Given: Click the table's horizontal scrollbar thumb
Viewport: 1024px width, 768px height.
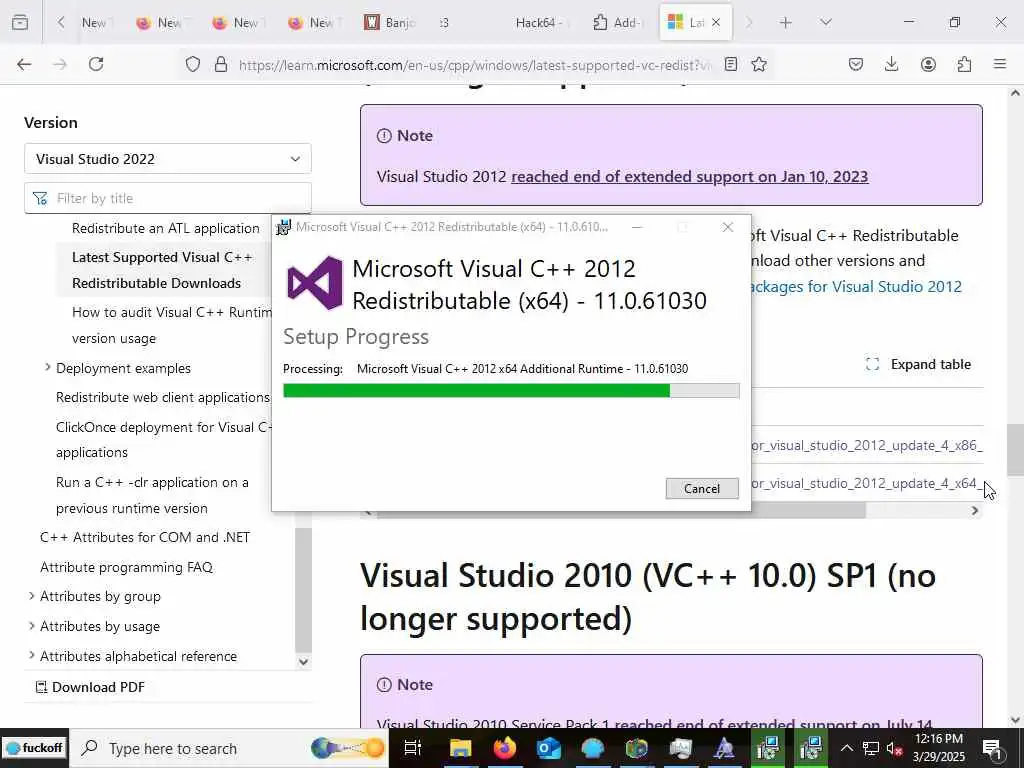Looking at the screenshot, I should click(622, 511).
